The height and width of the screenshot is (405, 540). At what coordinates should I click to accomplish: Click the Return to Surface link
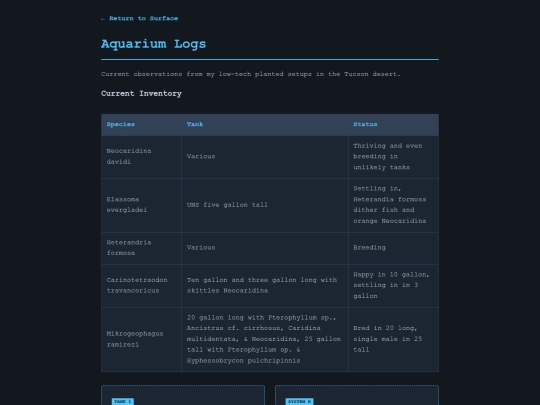(x=139, y=18)
